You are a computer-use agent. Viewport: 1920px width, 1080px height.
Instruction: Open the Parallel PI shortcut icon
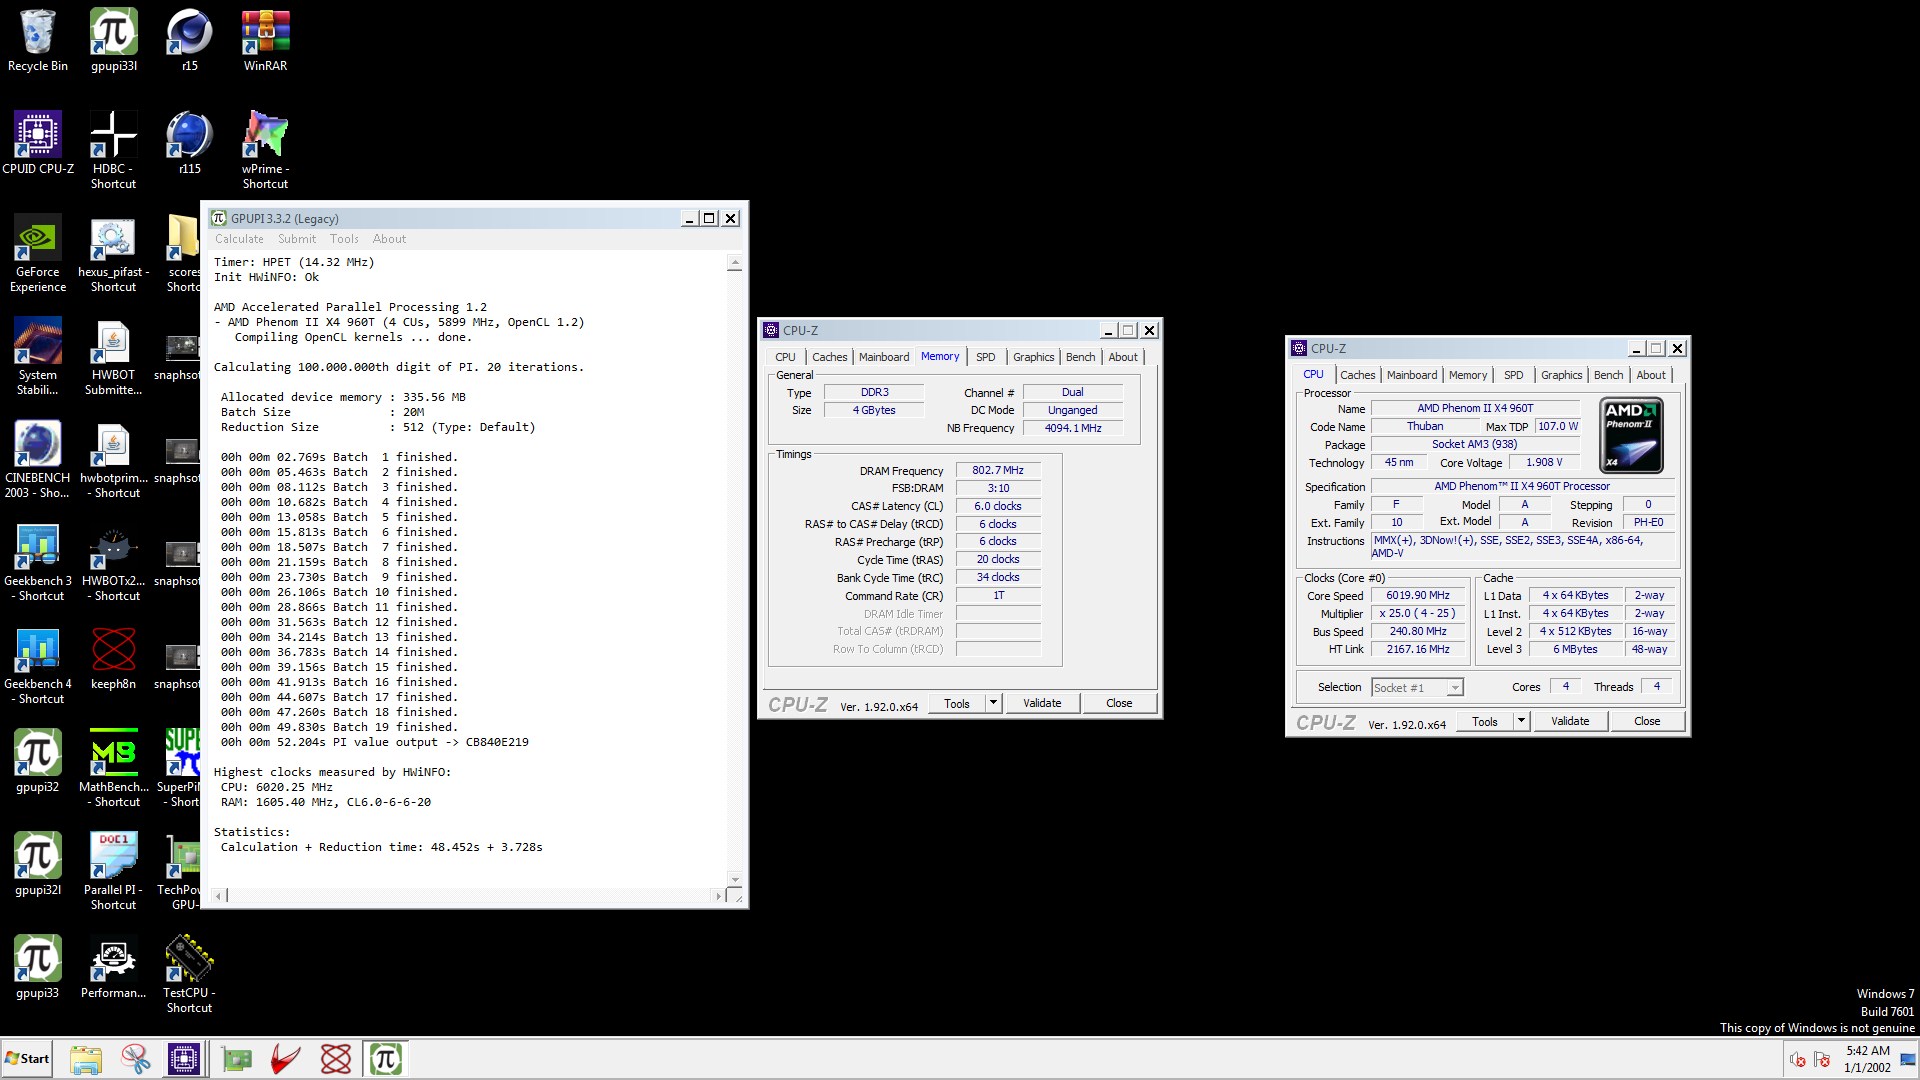pyautogui.click(x=113, y=871)
